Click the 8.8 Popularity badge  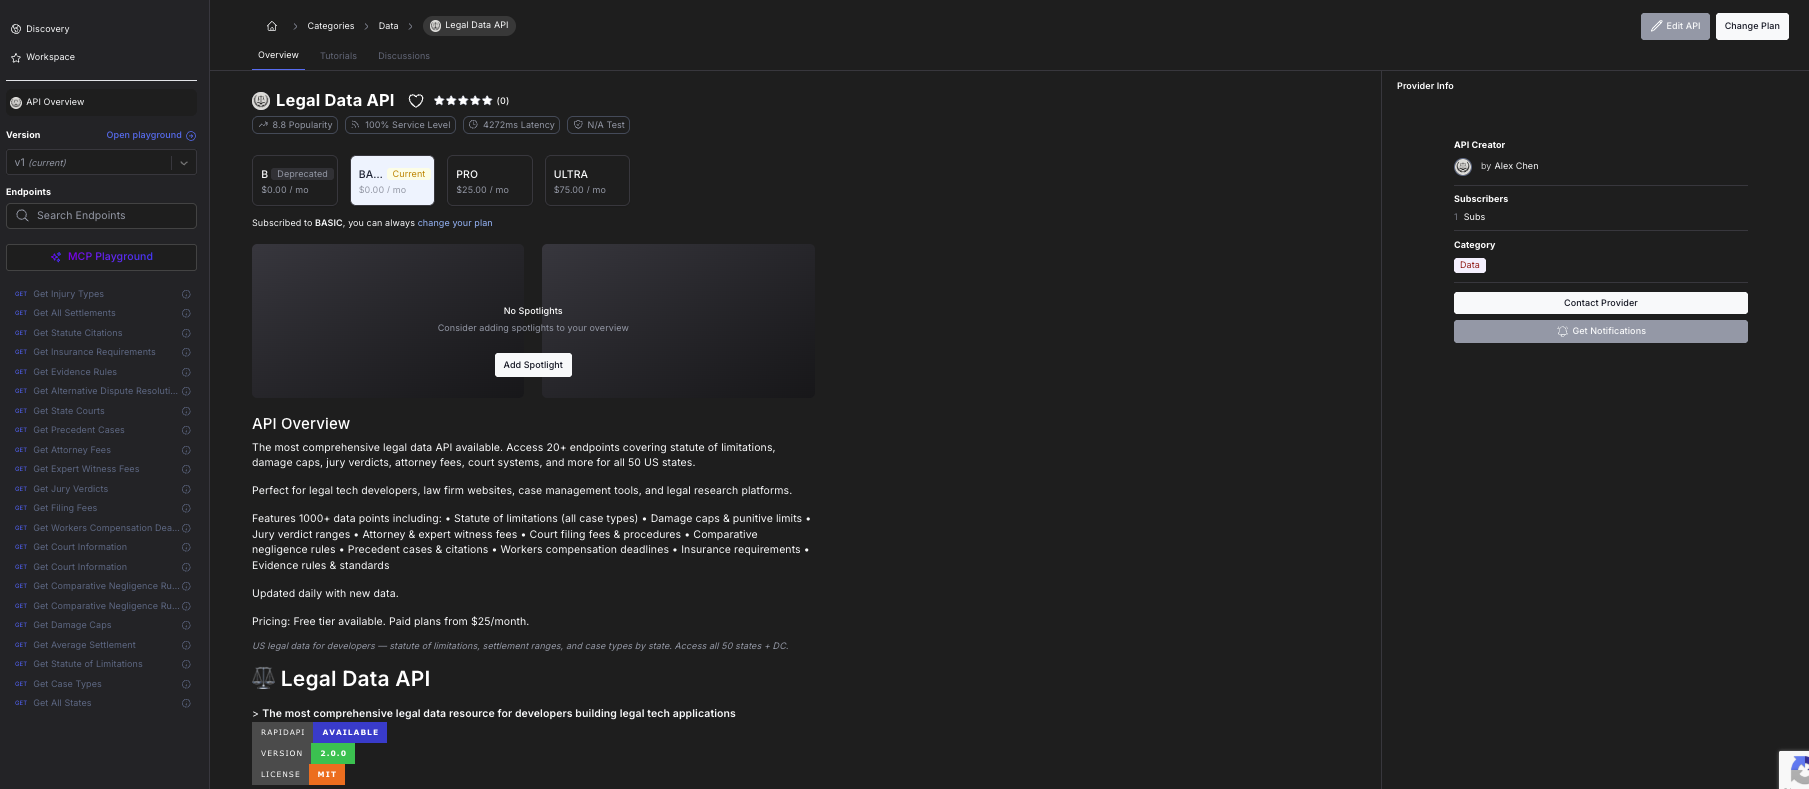295,125
